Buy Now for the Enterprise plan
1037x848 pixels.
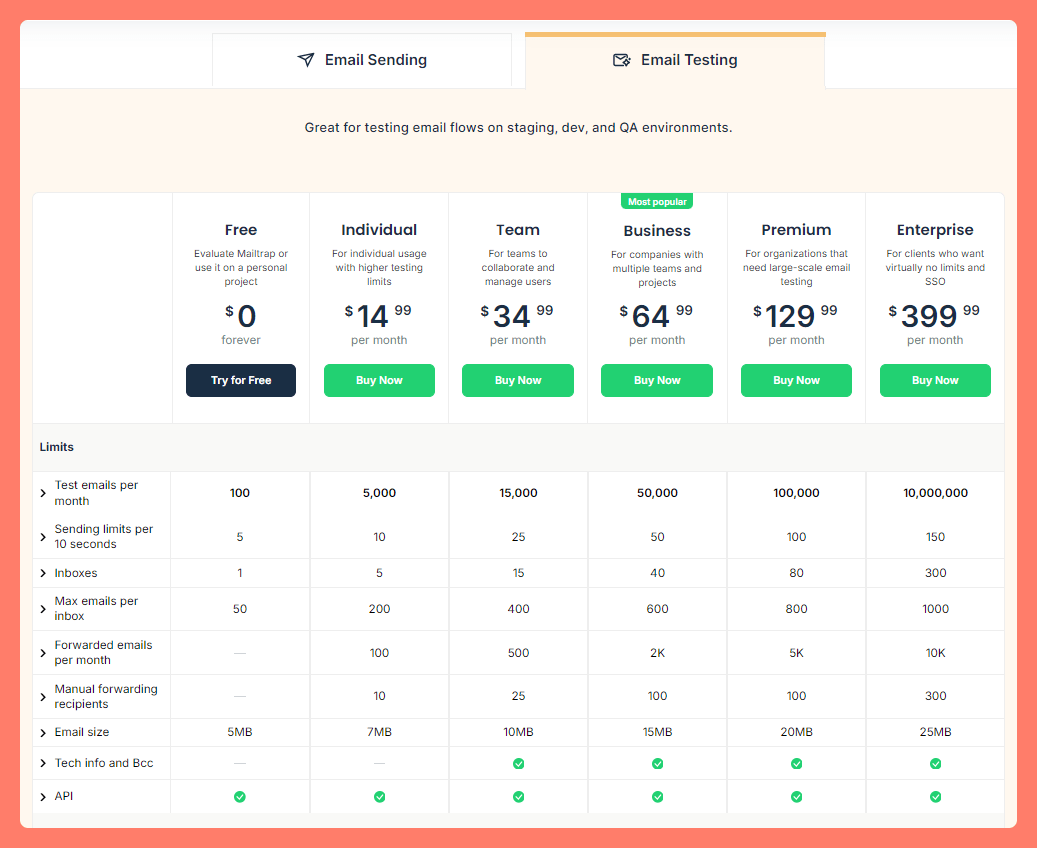[x=935, y=380]
